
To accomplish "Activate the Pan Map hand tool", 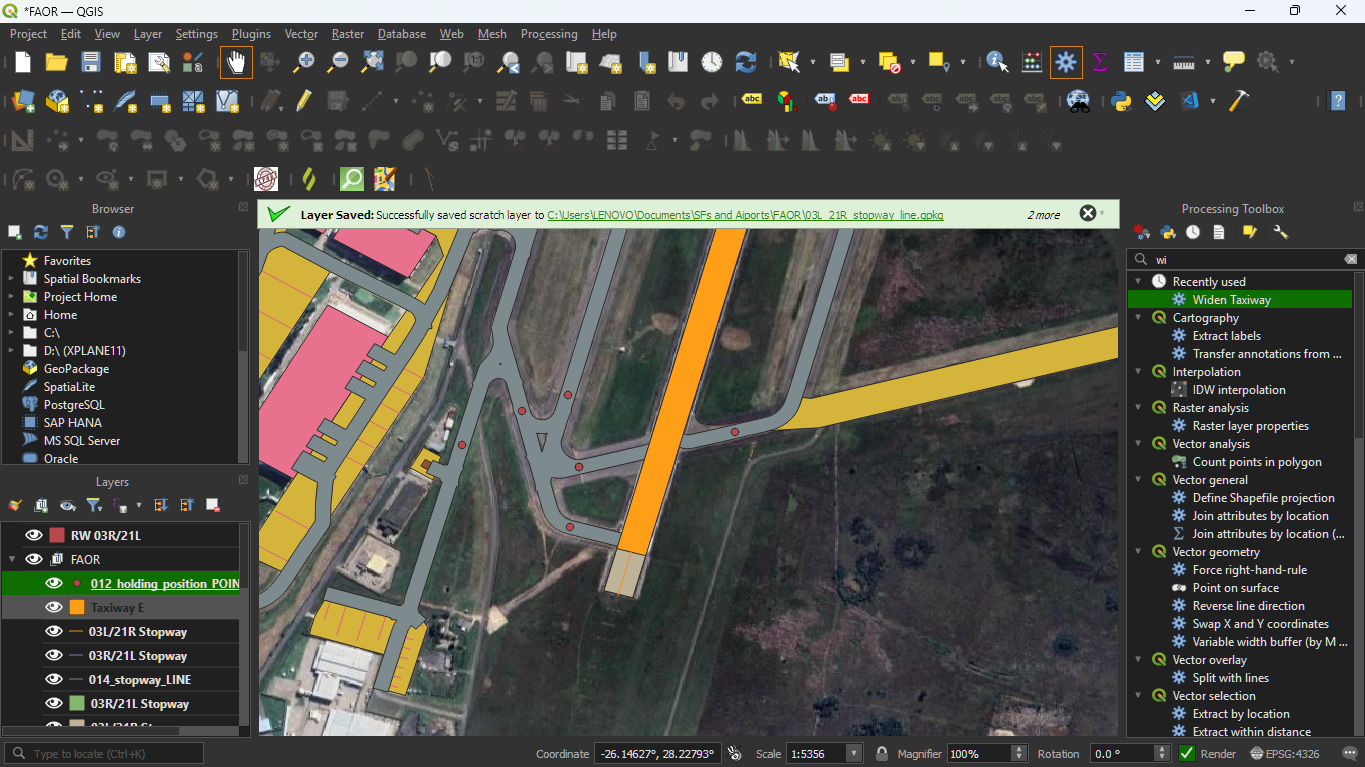I will (237, 62).
